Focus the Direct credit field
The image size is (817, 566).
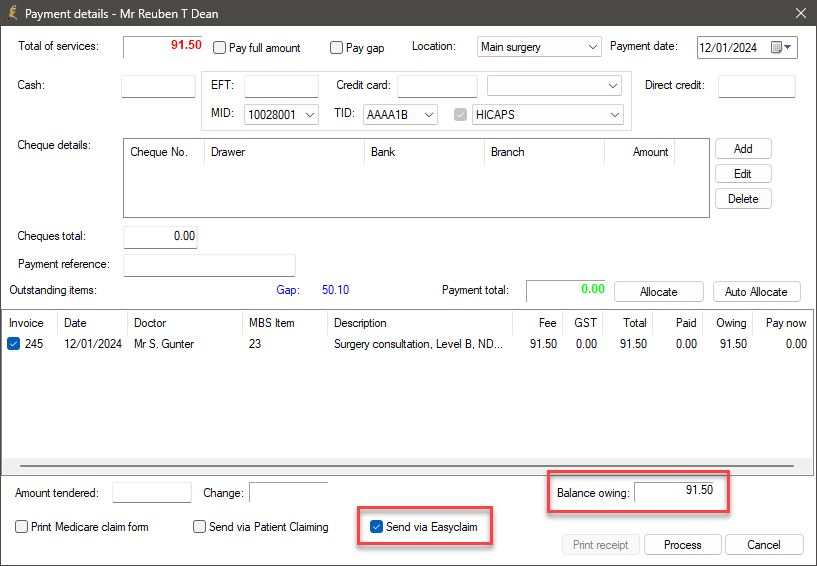click(x=757, y=87)
